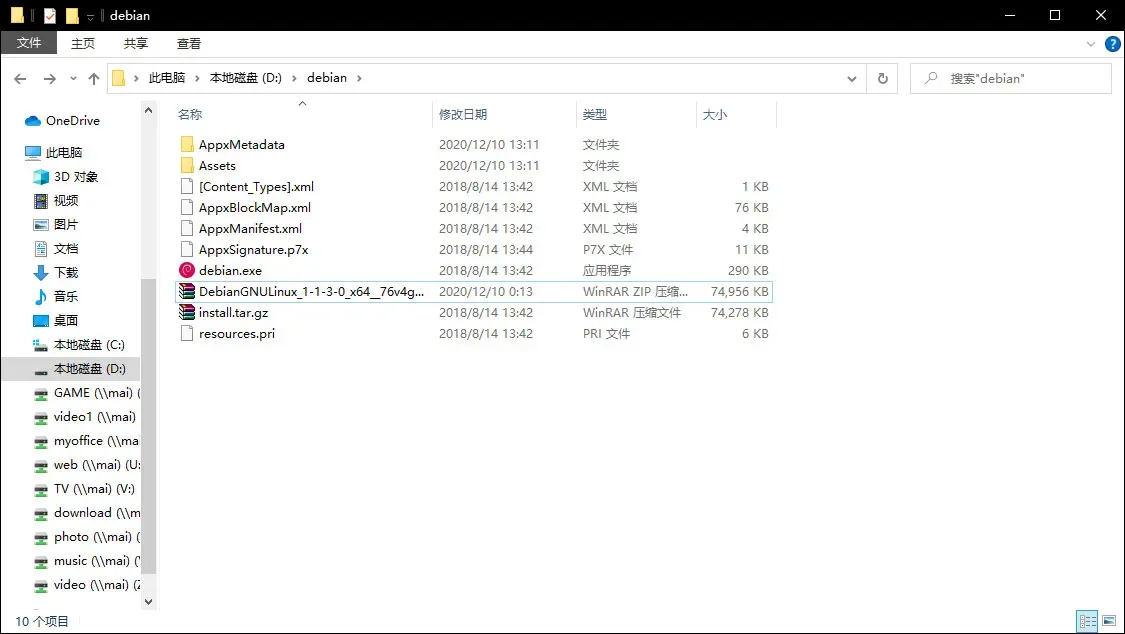Expand dropdown after 此电脑 breadcrumb
The width and height of the screenshot is (1125, 634).
click(x=197, y=77)
